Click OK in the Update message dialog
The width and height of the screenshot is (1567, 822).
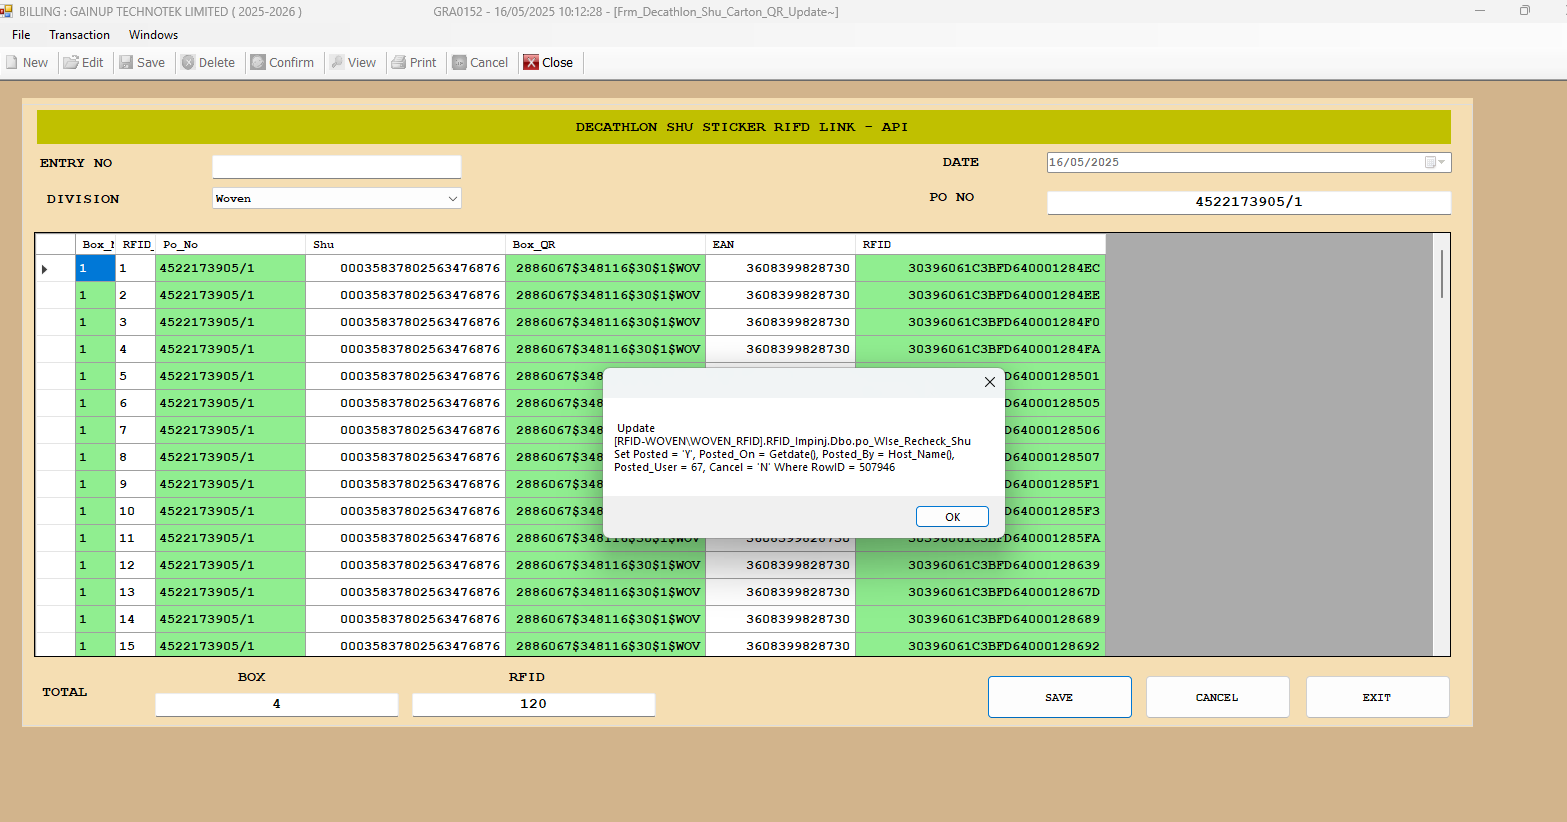click(952, 517)
